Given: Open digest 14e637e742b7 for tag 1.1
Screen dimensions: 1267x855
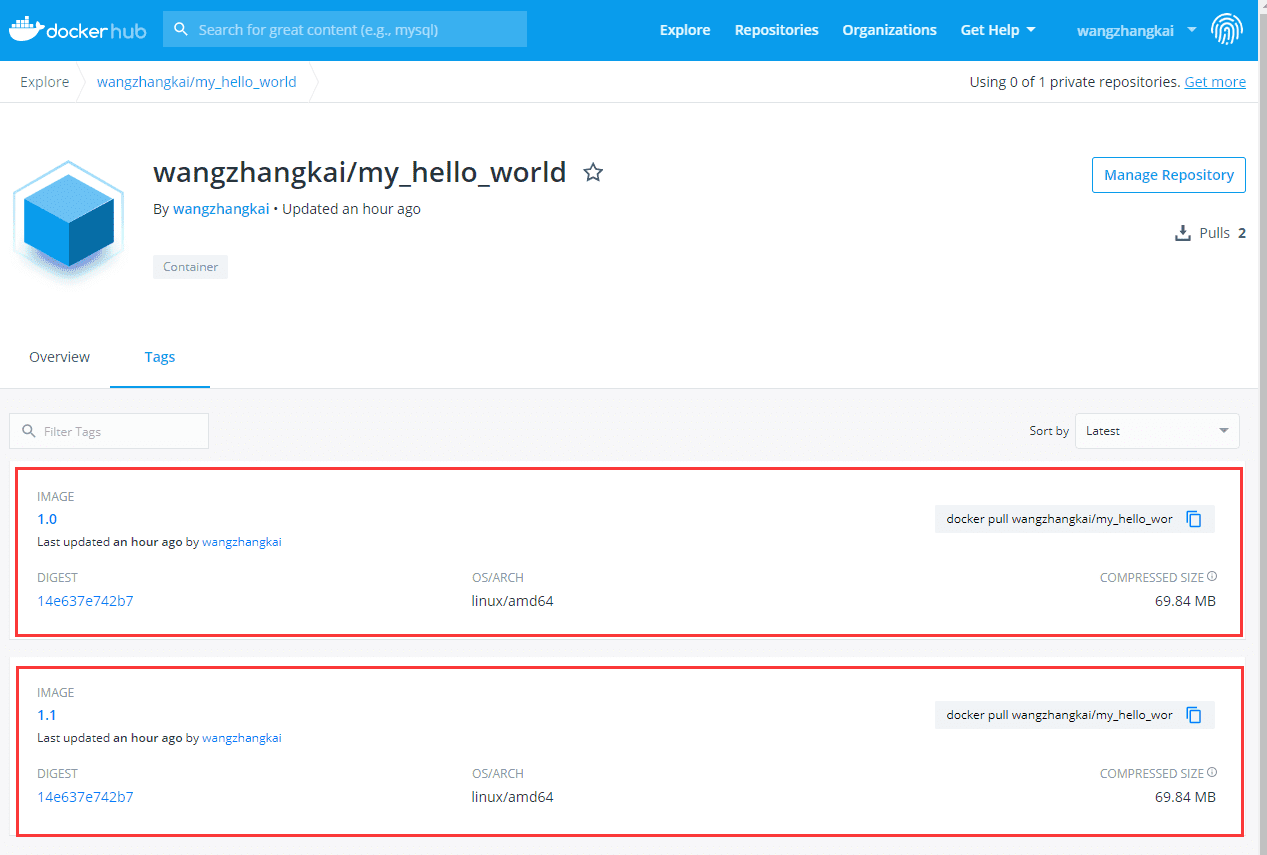Looking at the screenshot, I should pos(85,797).
